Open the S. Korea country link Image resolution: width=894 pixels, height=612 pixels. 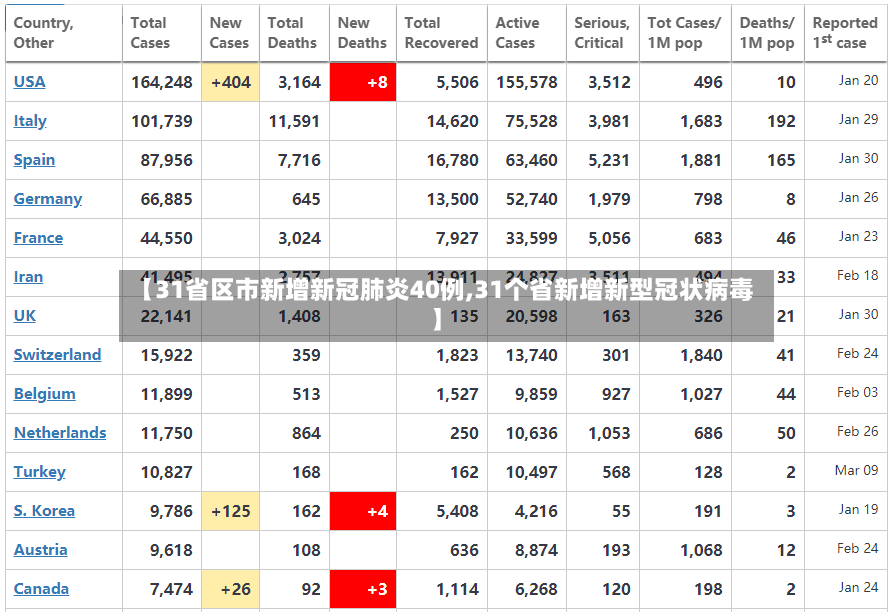tap(44, 510)
